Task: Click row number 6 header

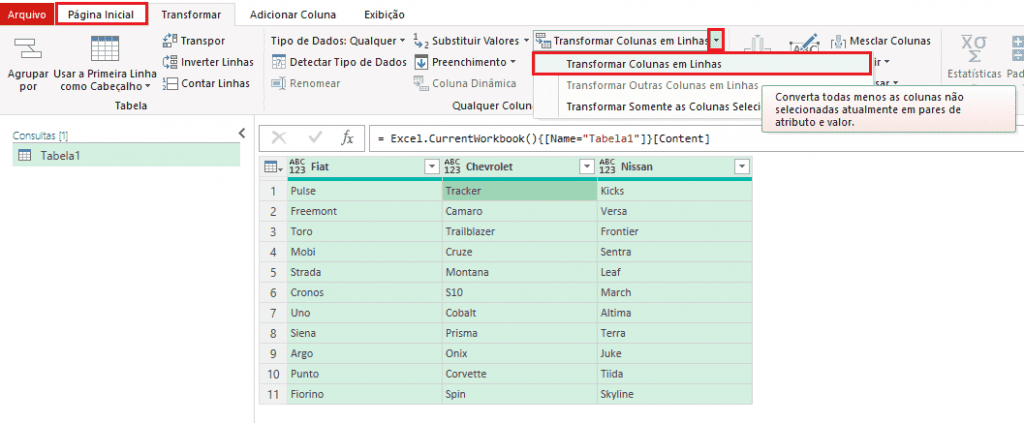Action: [274, 292]
